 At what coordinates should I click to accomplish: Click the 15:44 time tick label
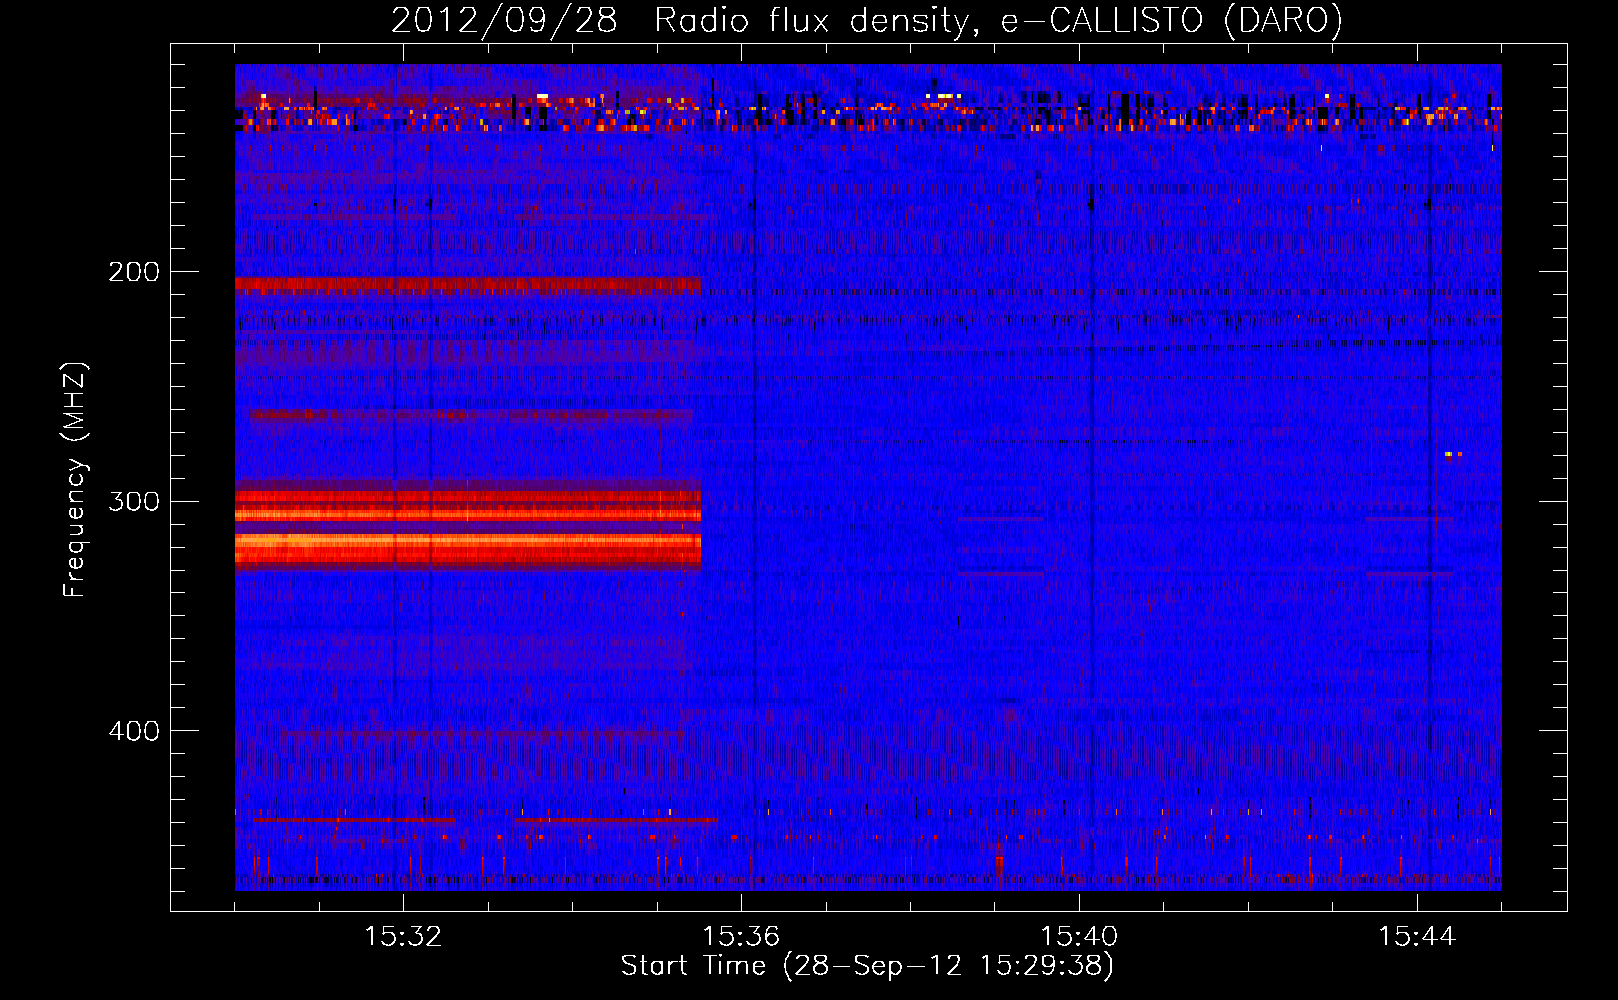click(1417, 937)
